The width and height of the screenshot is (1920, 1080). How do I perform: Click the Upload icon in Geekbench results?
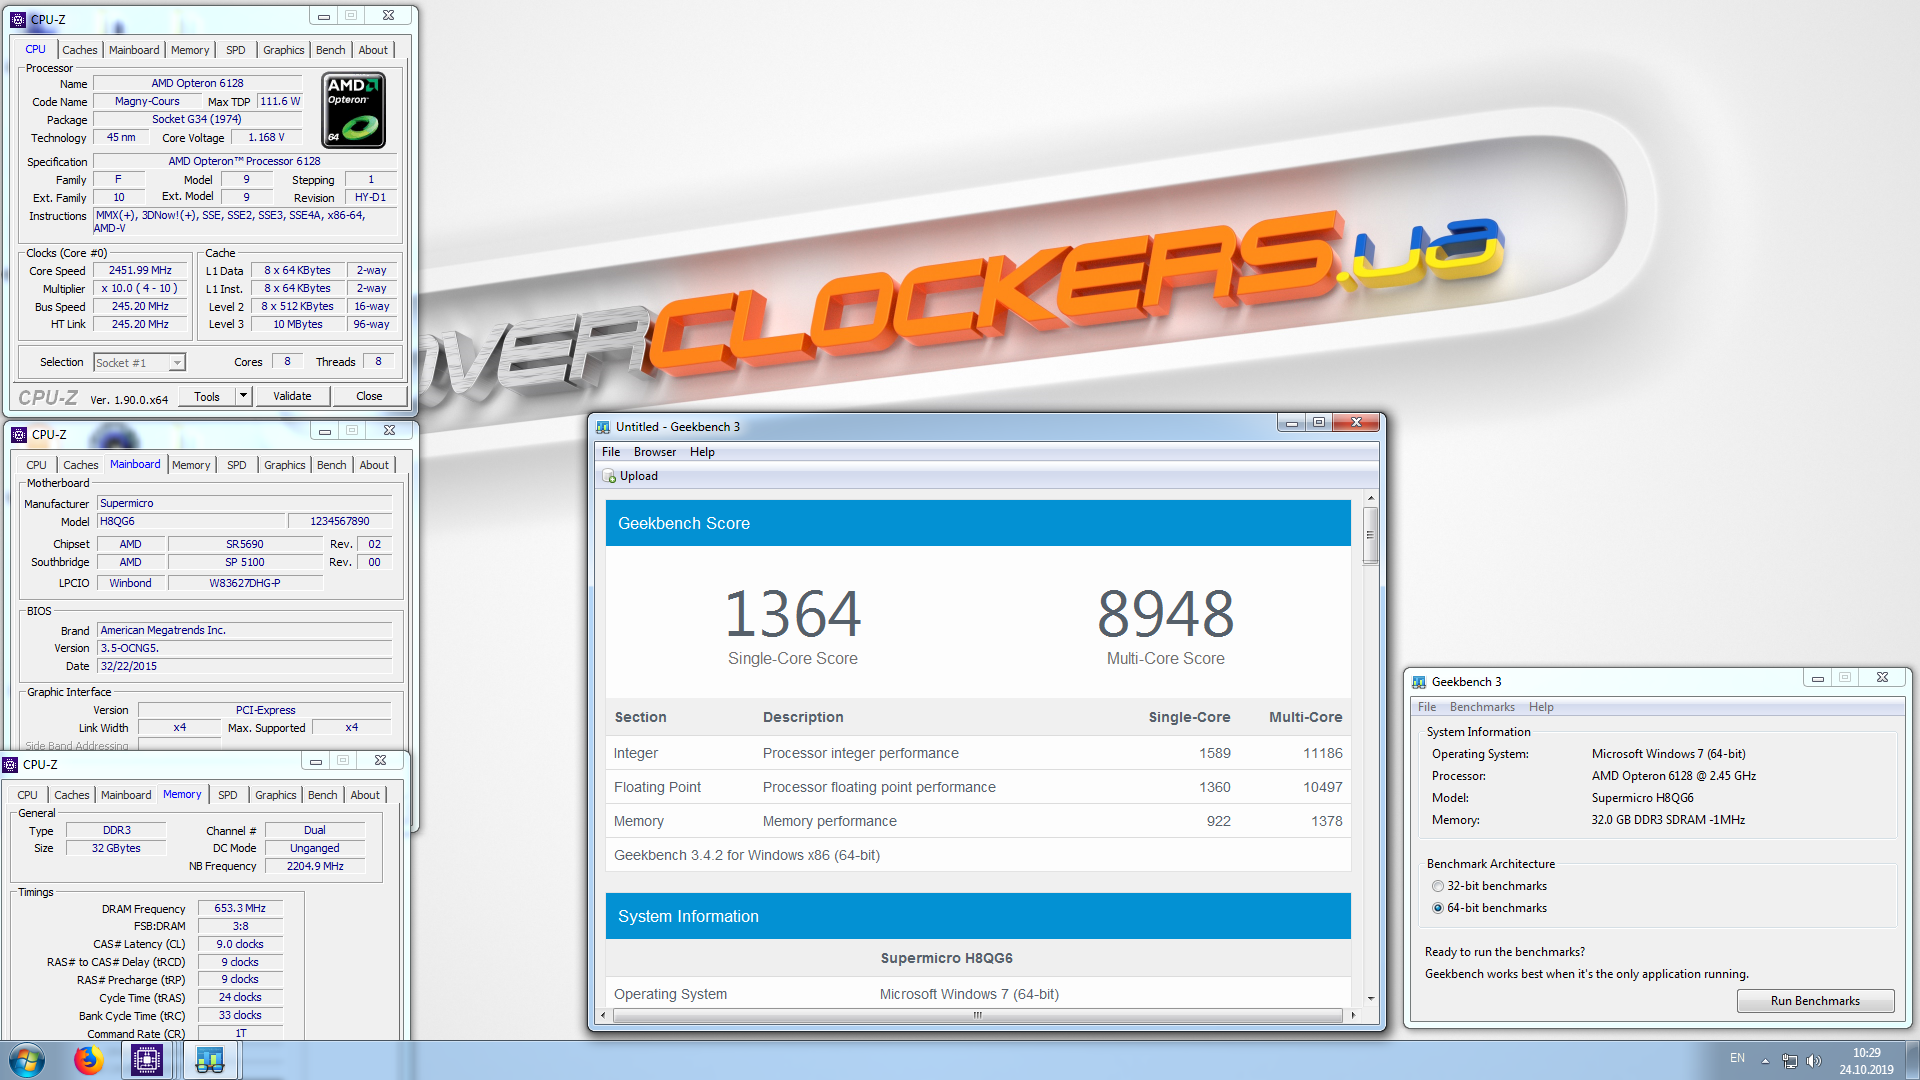point(609,477)
